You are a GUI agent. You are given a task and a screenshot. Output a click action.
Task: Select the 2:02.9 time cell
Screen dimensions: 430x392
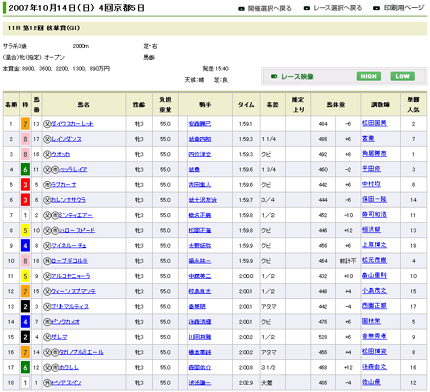click(246, 383)
